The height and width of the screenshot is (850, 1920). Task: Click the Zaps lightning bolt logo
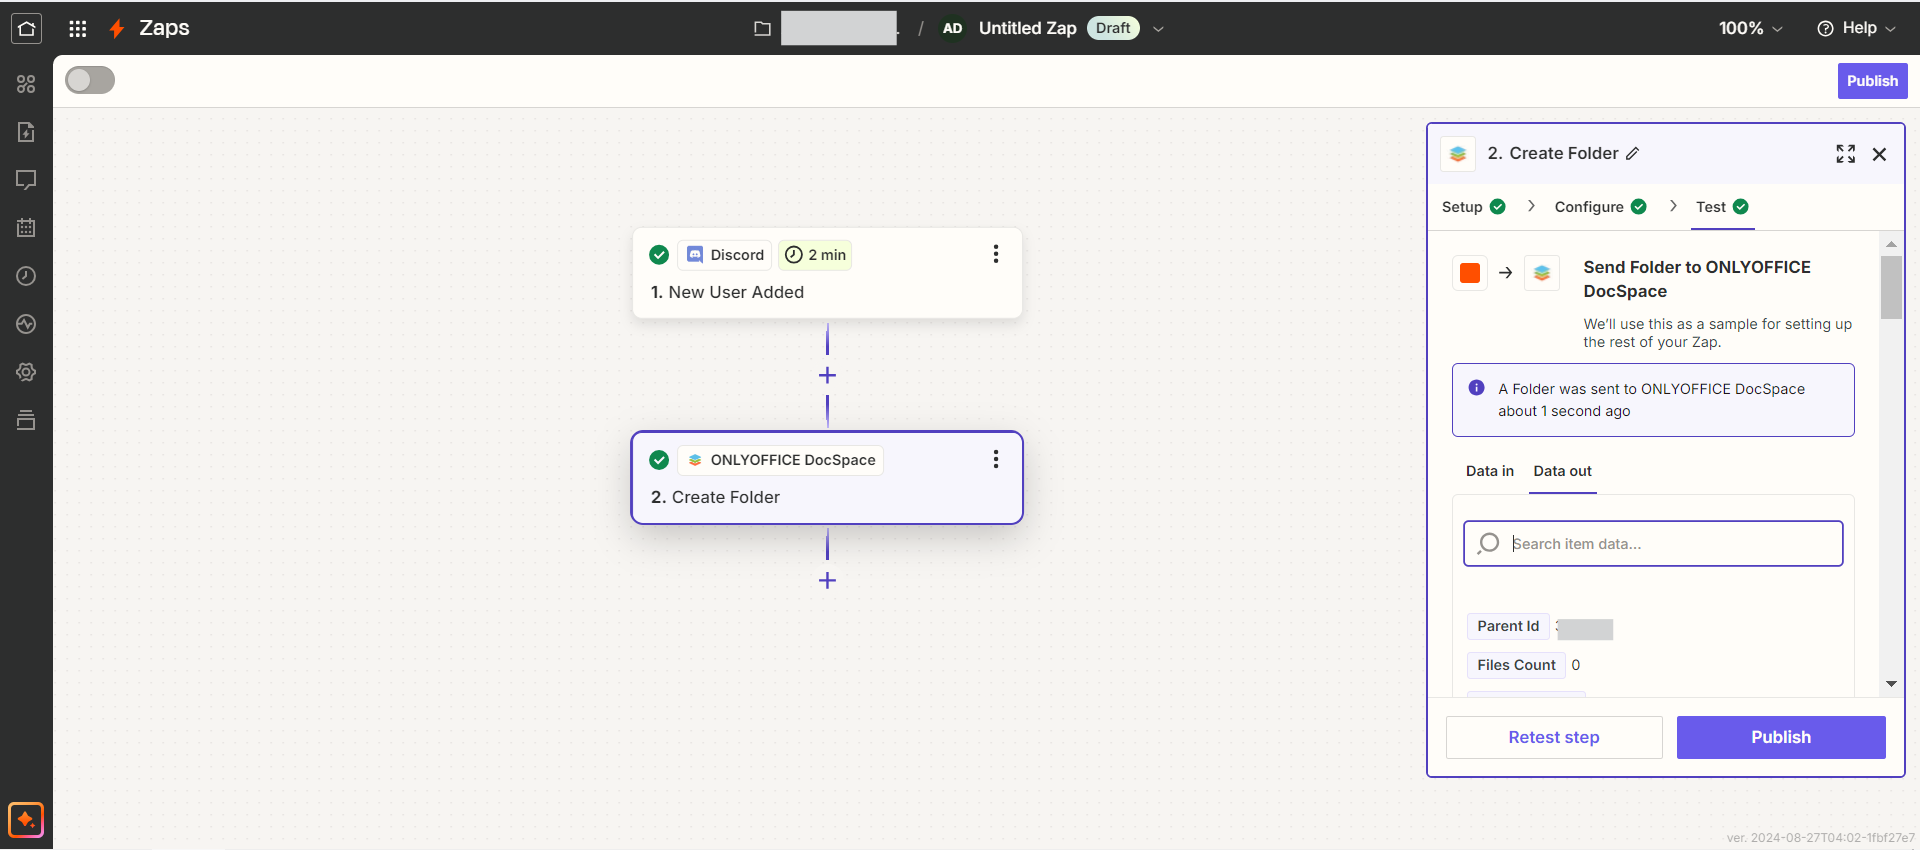[x=117, y=29]
